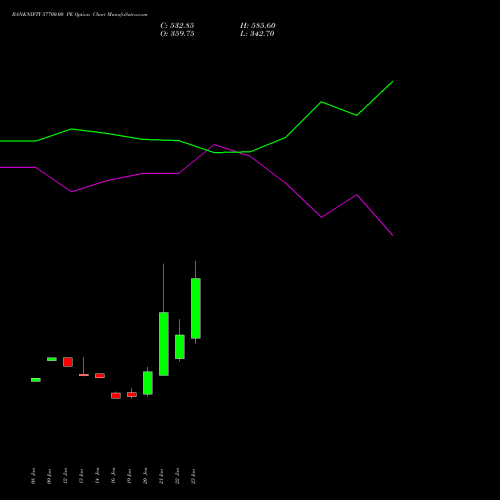This screenshot has width=500, height=500.
Task: Click the 09 Jan date axis label
Action: coord(49,476)
